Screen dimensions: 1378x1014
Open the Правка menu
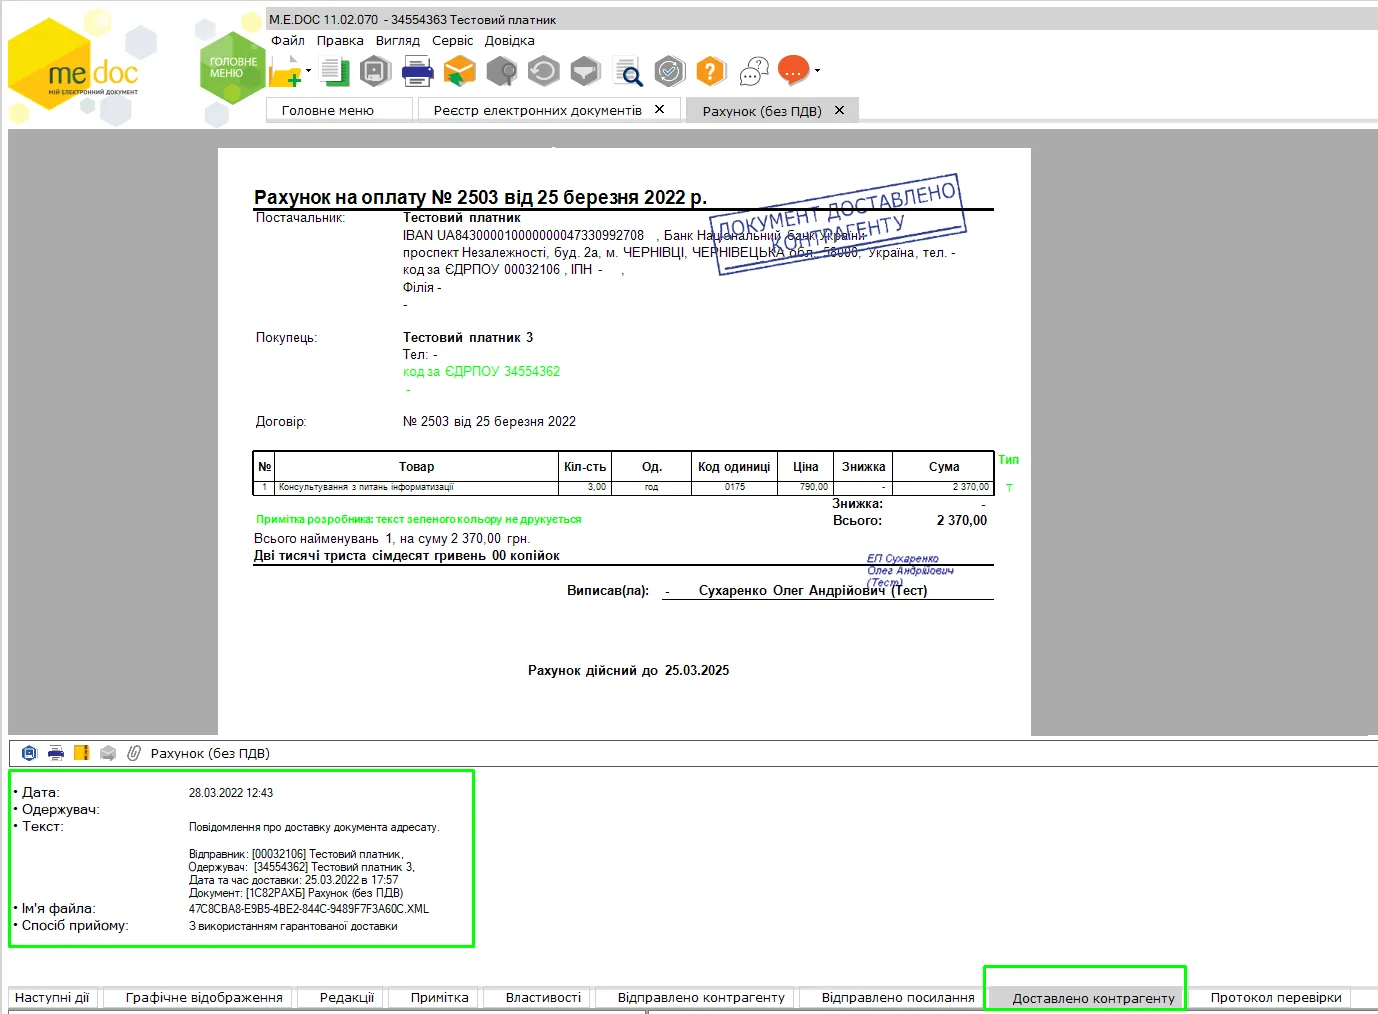coord(340,41)
